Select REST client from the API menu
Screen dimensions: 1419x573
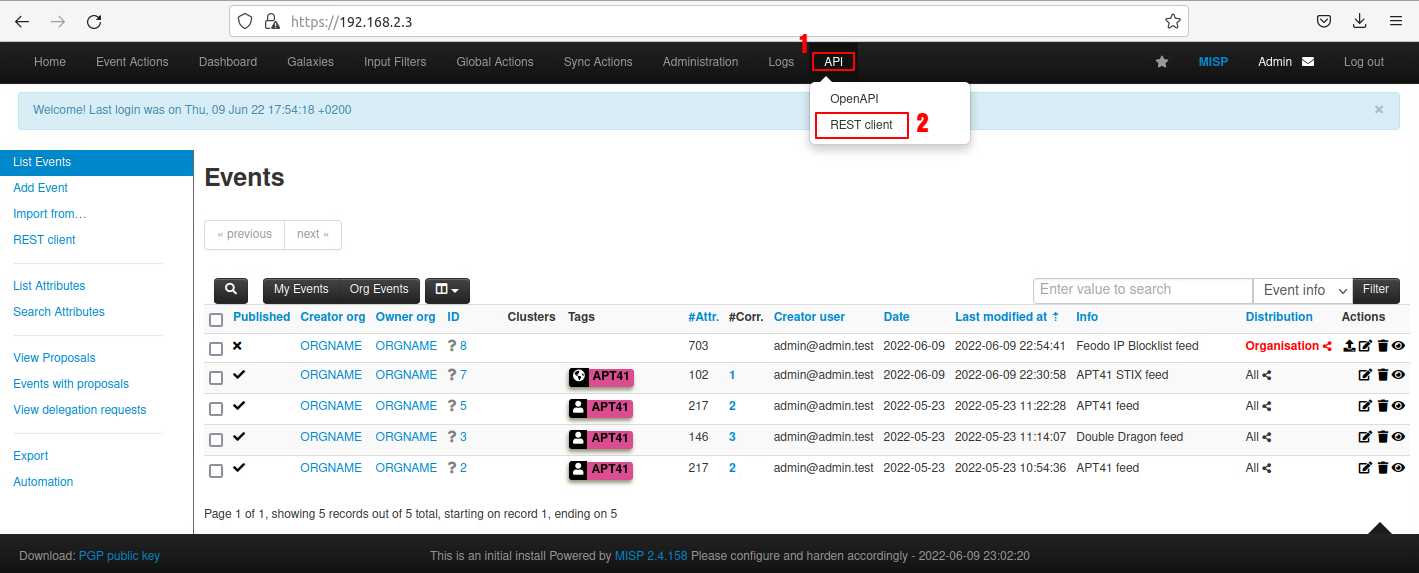coord(861,125)
